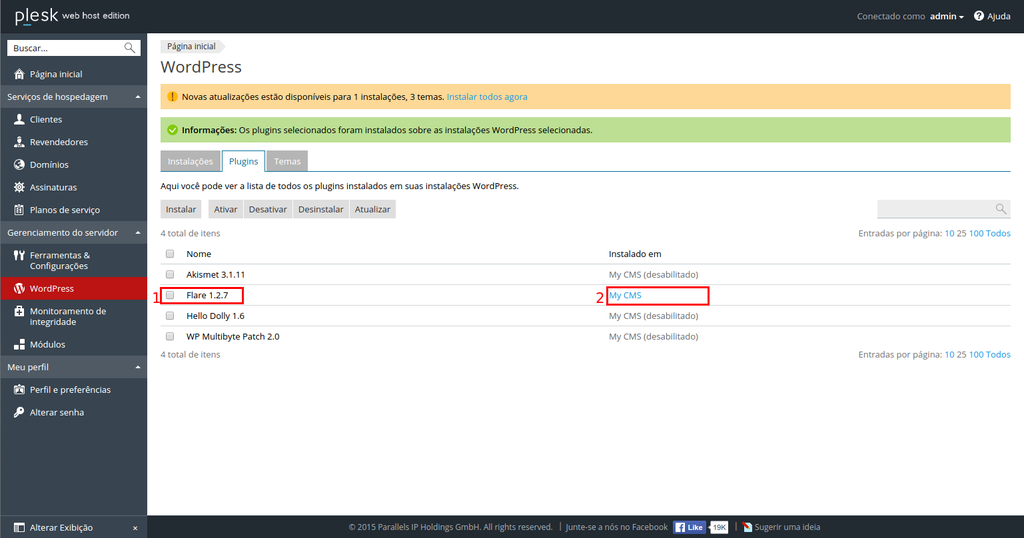Click the magnifier icon in sidebar search

tap(130, 48)
